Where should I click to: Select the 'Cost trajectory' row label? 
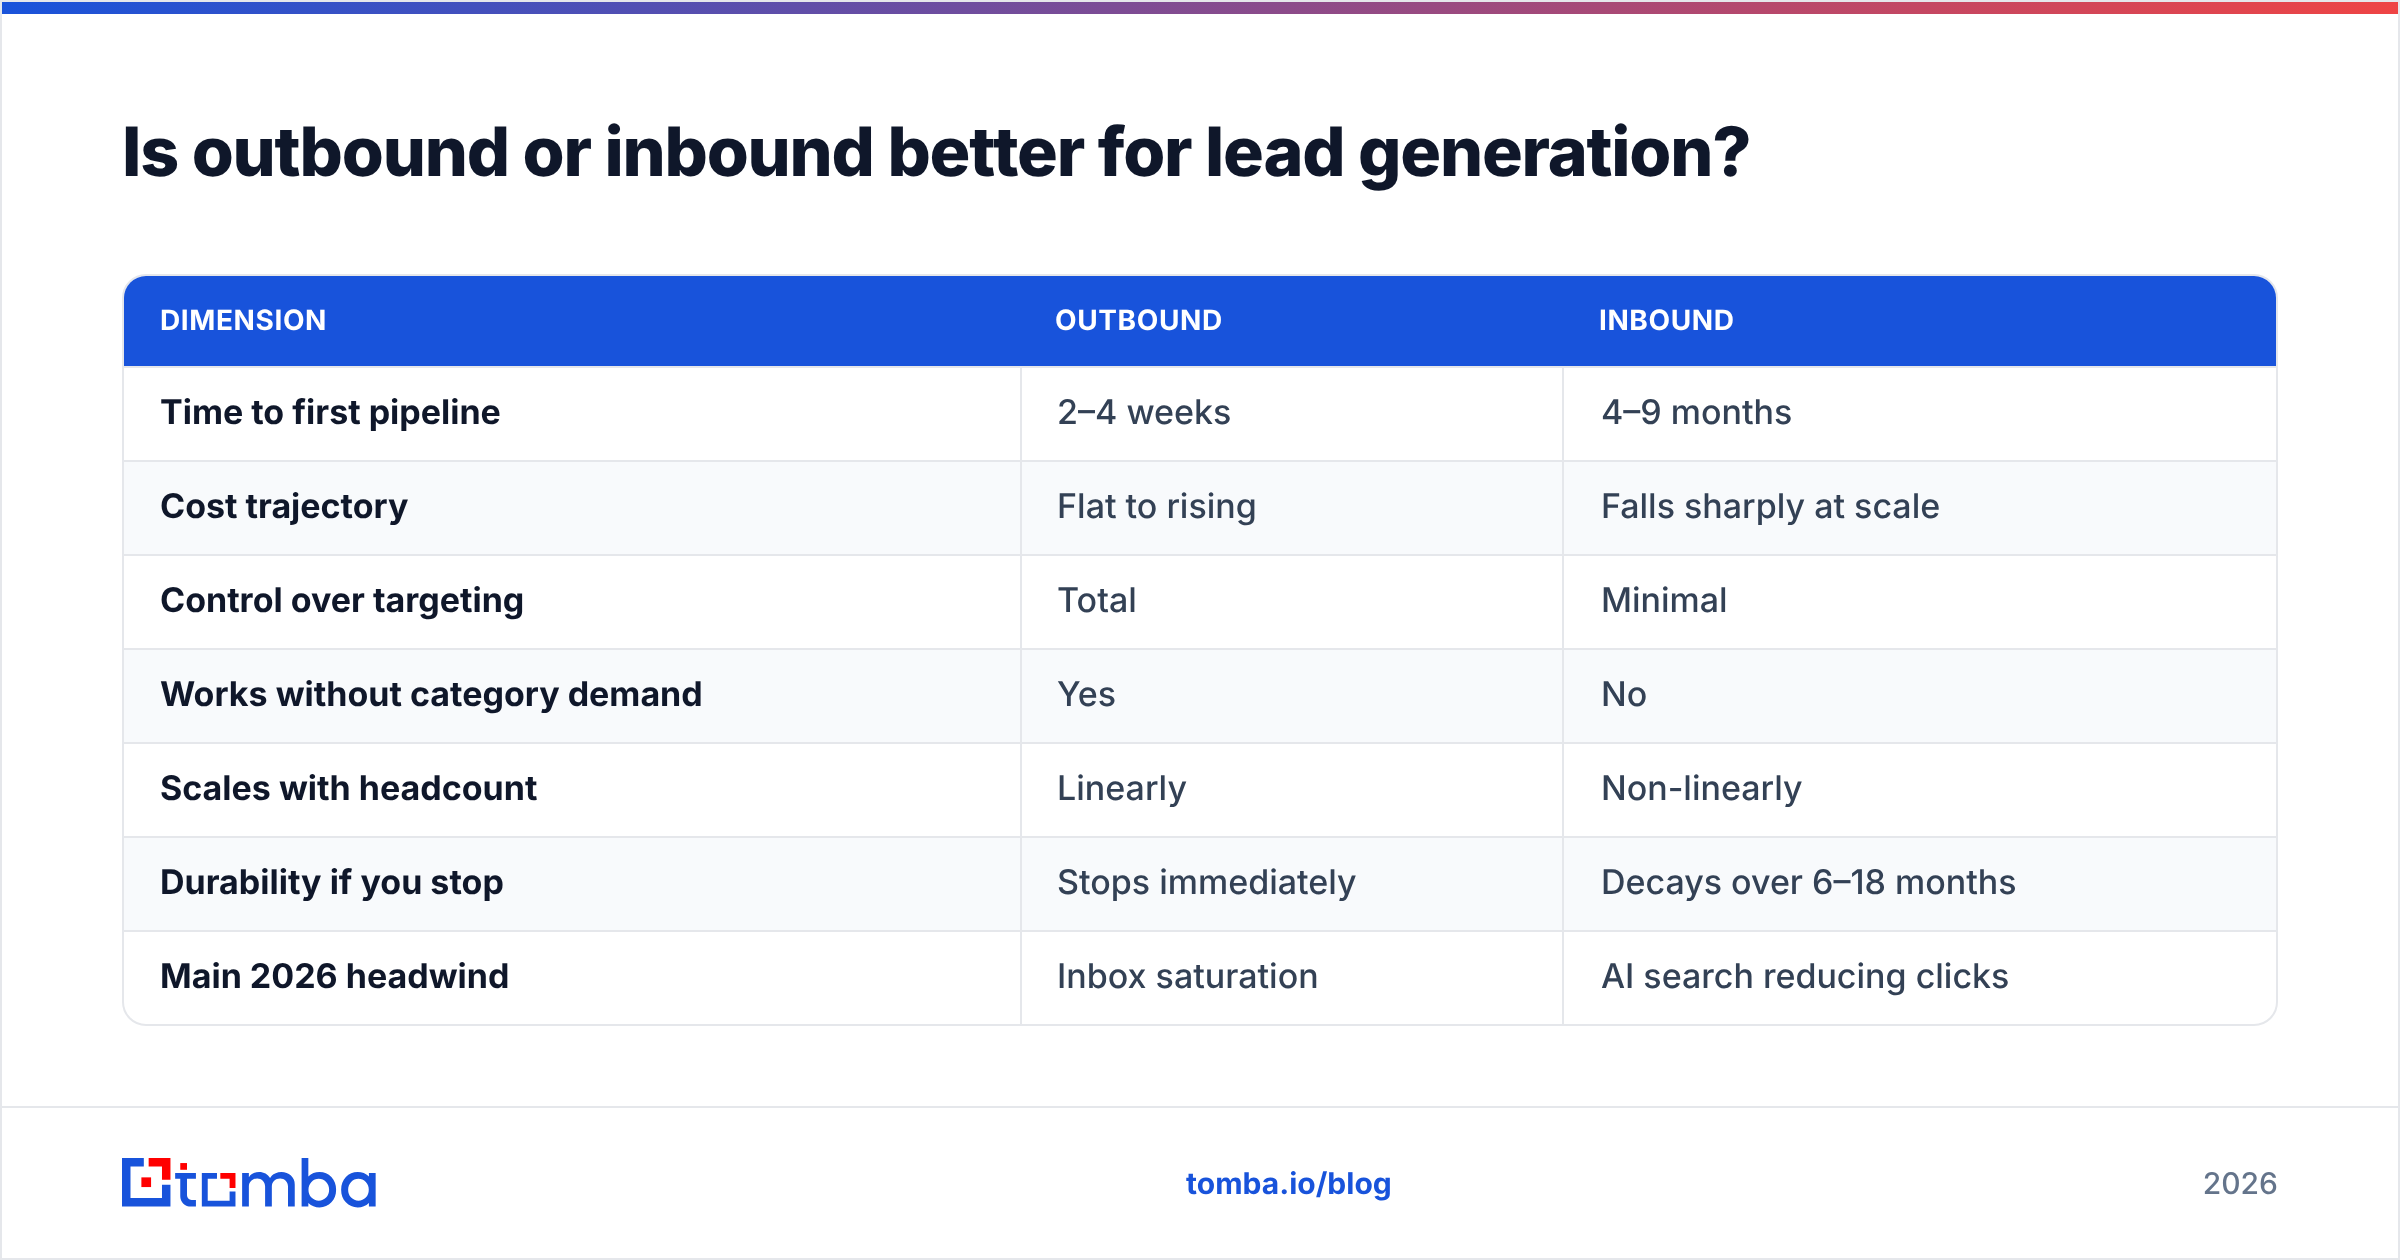pos(284,506)
